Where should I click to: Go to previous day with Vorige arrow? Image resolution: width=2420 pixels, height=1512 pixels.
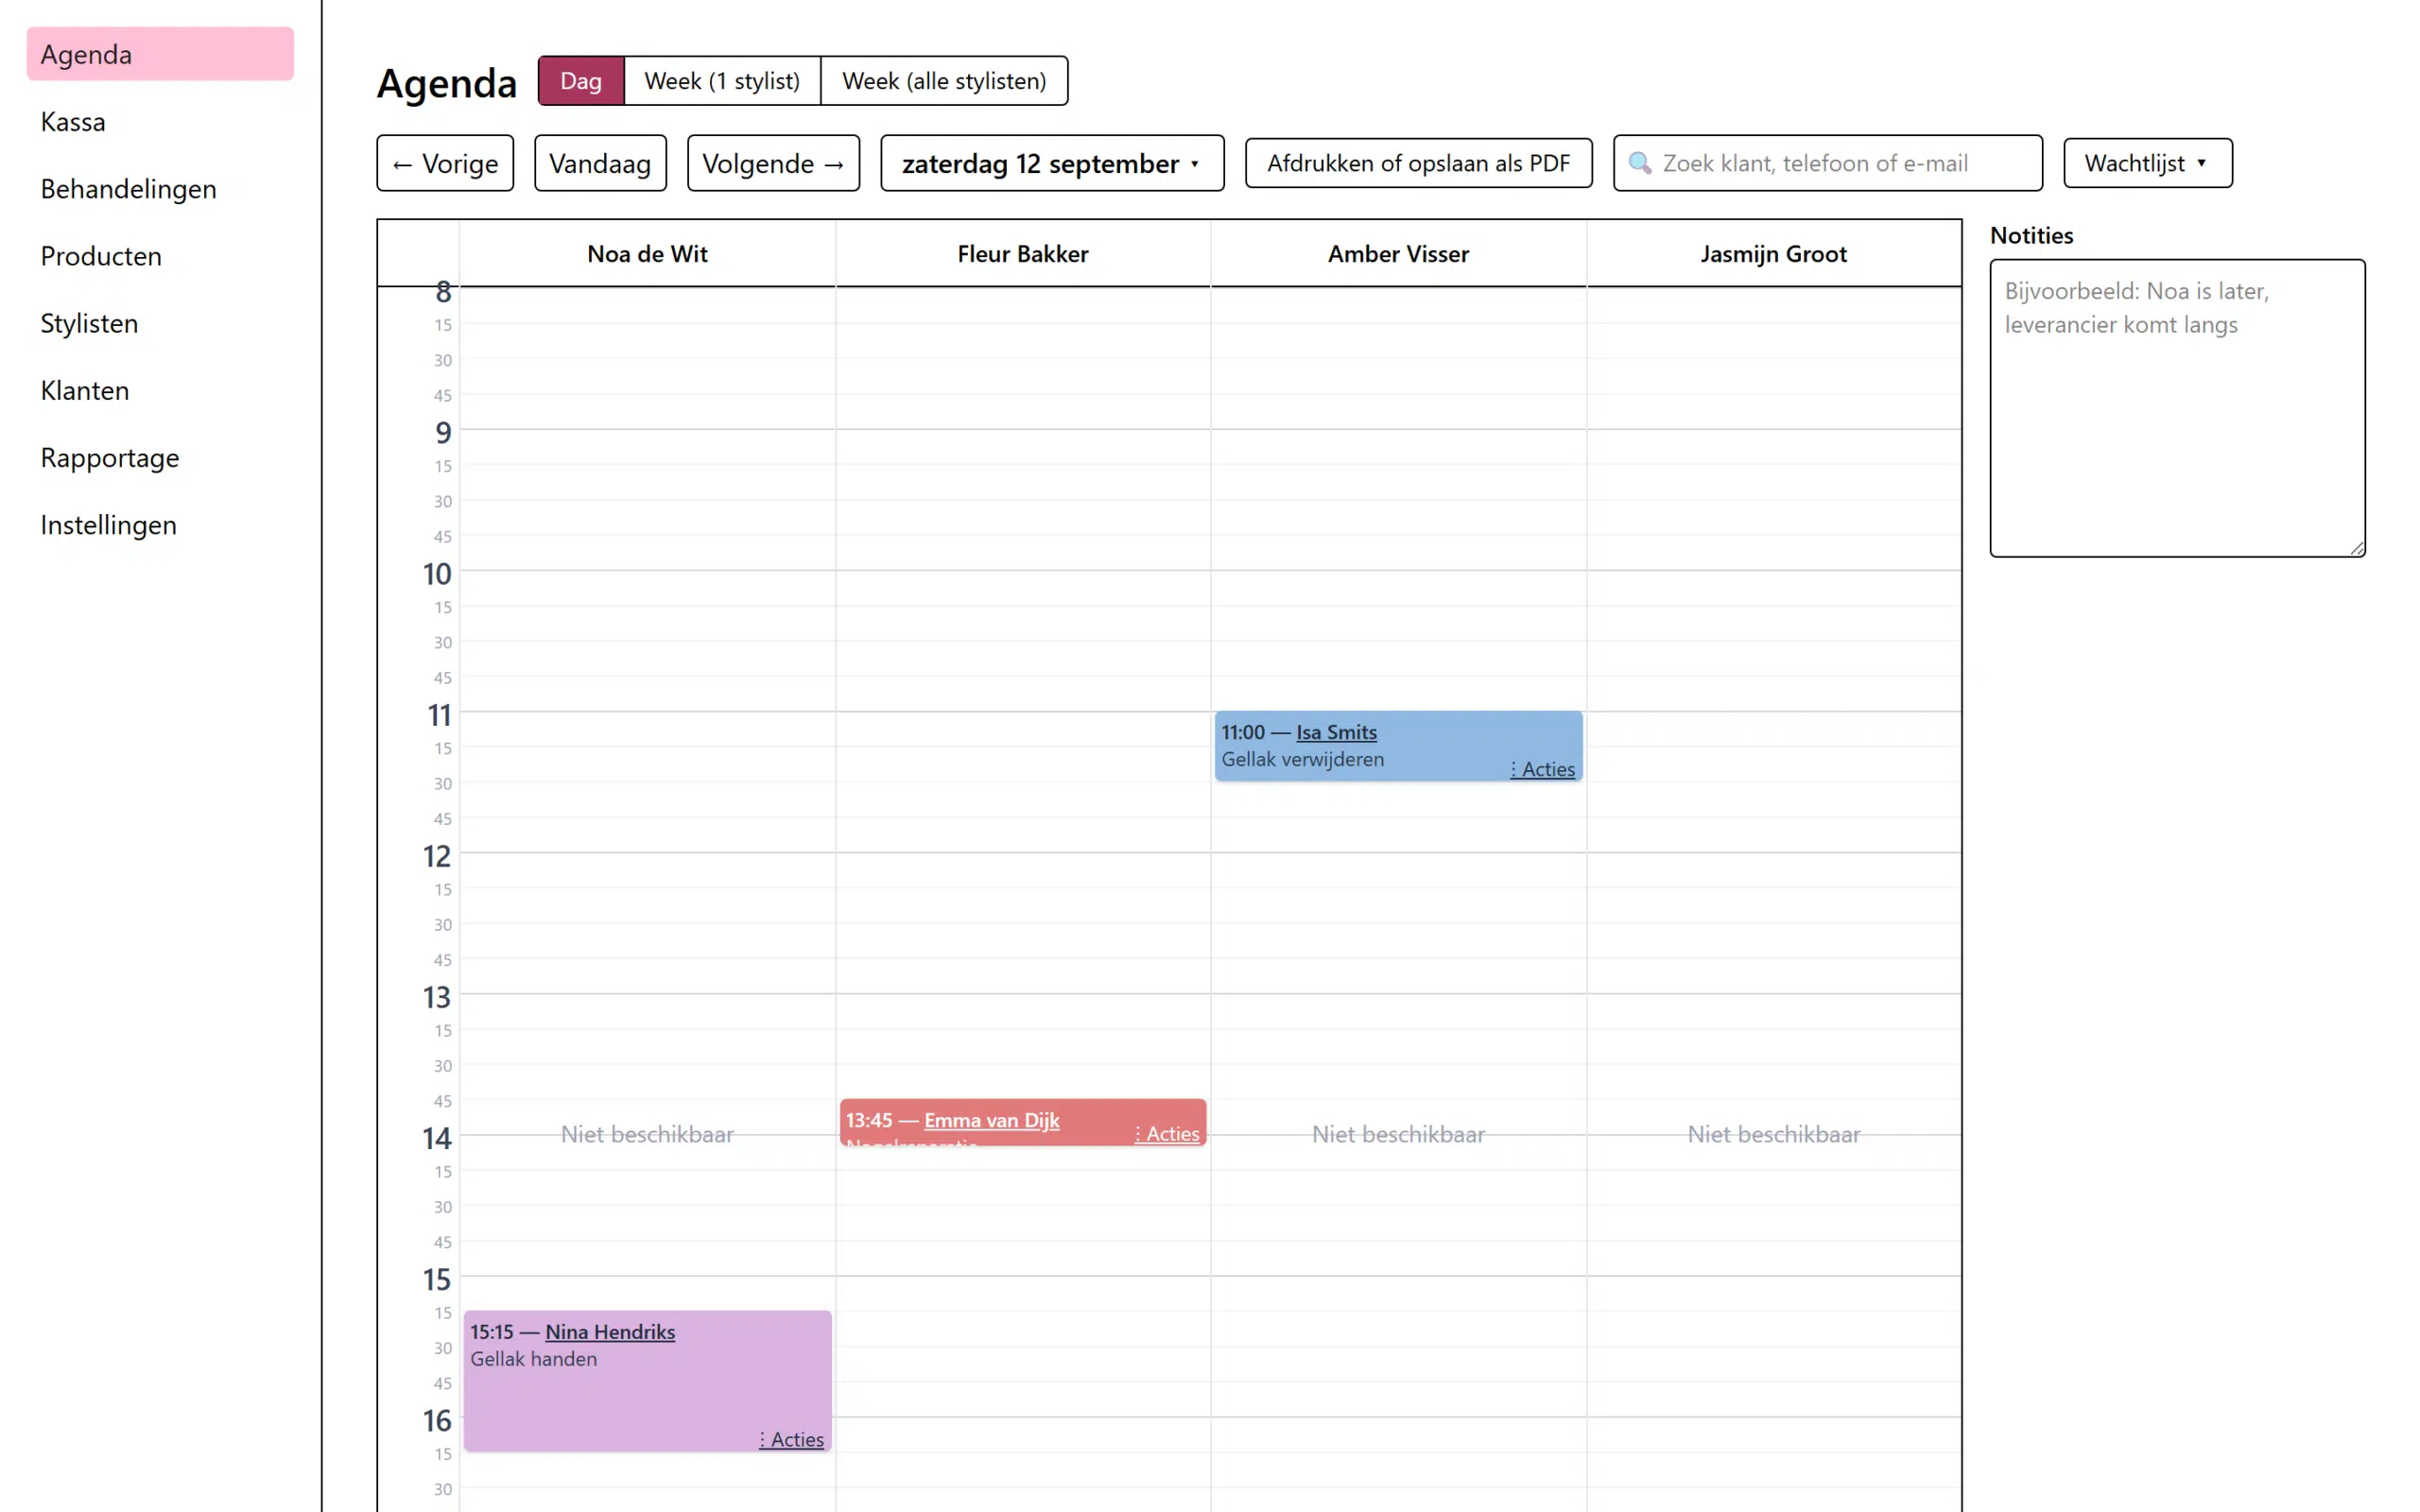point(445,163)
